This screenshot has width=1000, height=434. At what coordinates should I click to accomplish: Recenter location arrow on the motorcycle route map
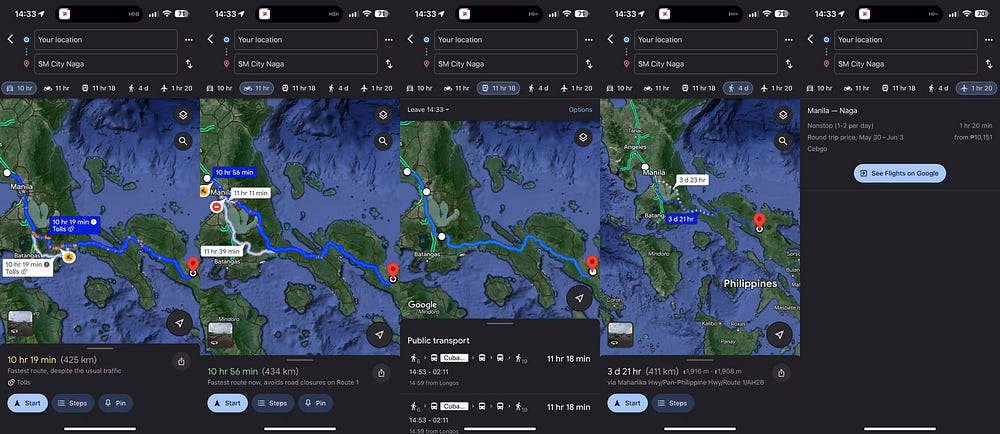pyautogui.click(x=380, y=335)
